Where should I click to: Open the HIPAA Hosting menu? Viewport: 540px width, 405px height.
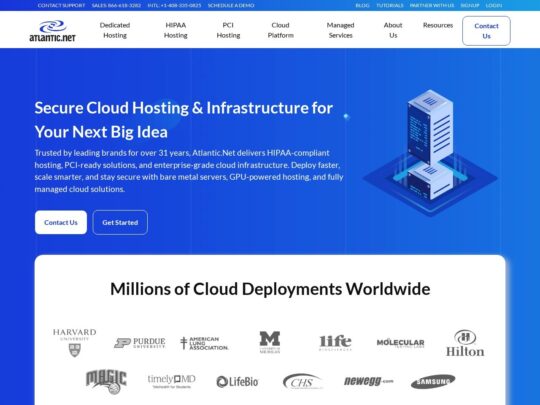[176, 30]
